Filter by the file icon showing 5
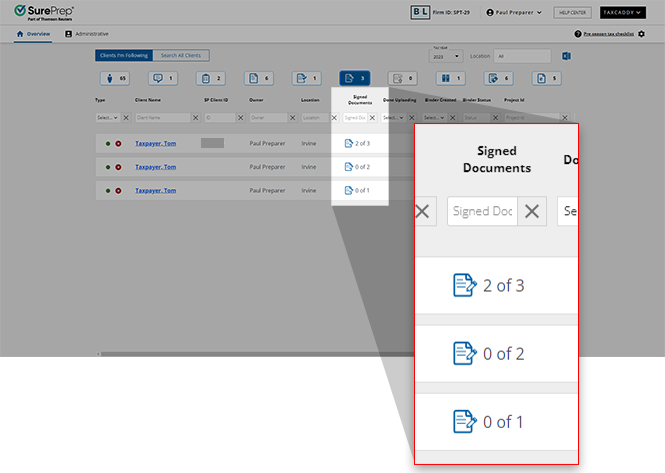Image resolution: width=665 pixels, height=473 pixels. pos(547,78)
